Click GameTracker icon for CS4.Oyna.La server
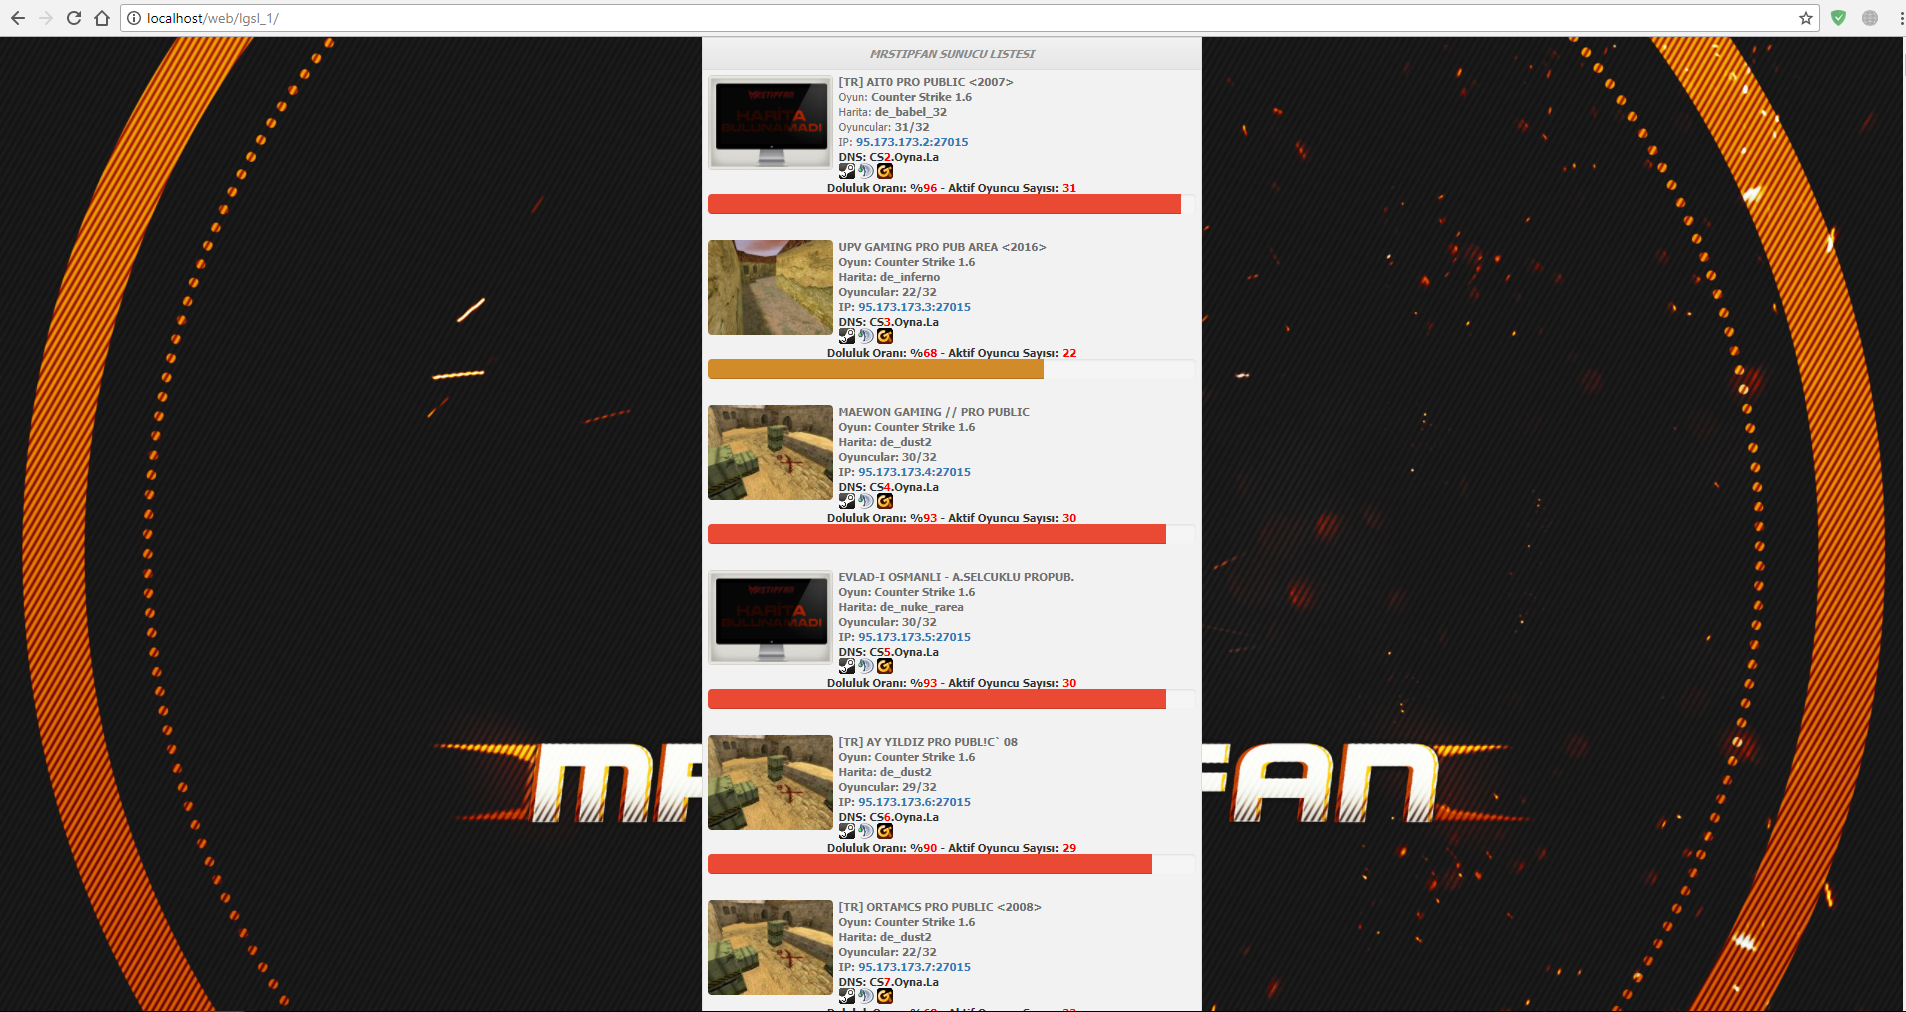Image resolution: width=1906 pixels, height=1012 pixels. click(885, 501)
